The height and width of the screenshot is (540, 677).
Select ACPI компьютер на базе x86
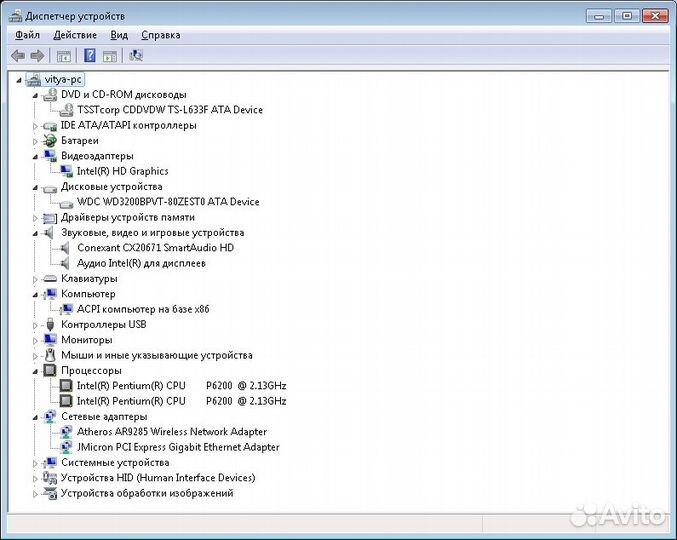tap(143, 309)
